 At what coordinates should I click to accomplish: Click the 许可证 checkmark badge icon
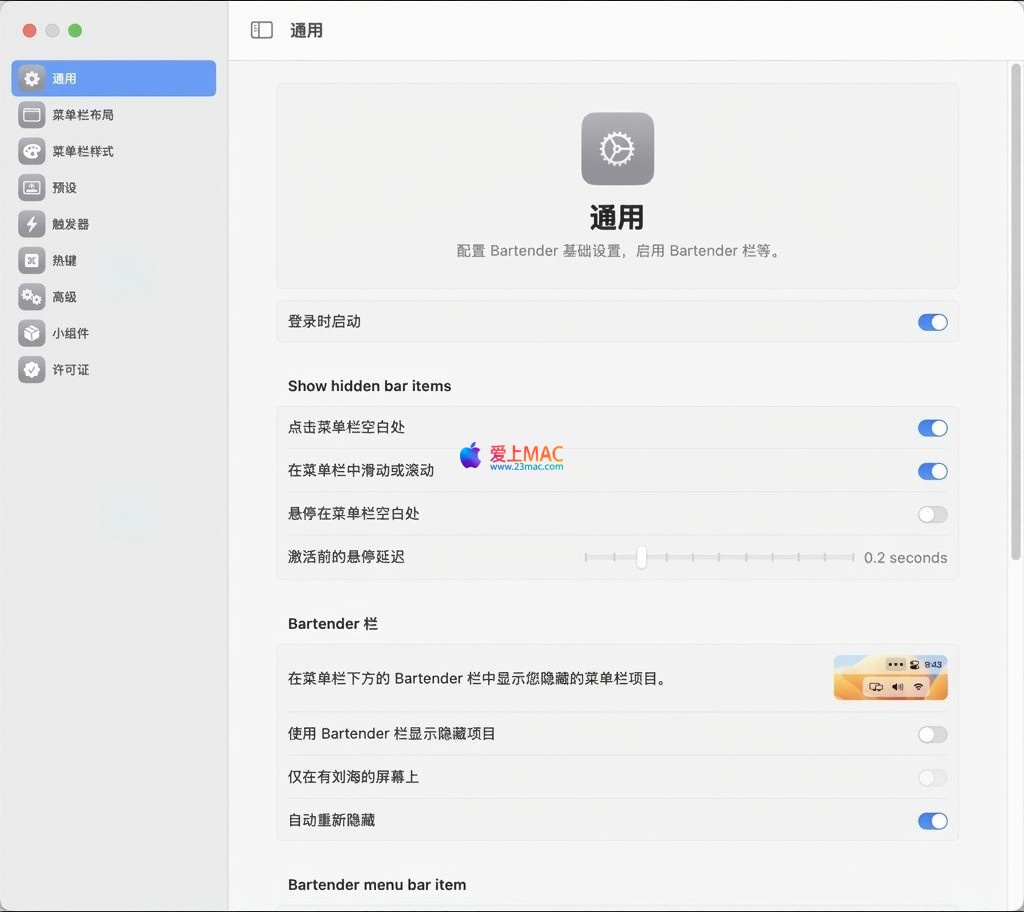pyautogui.click(x=32, y=370)
